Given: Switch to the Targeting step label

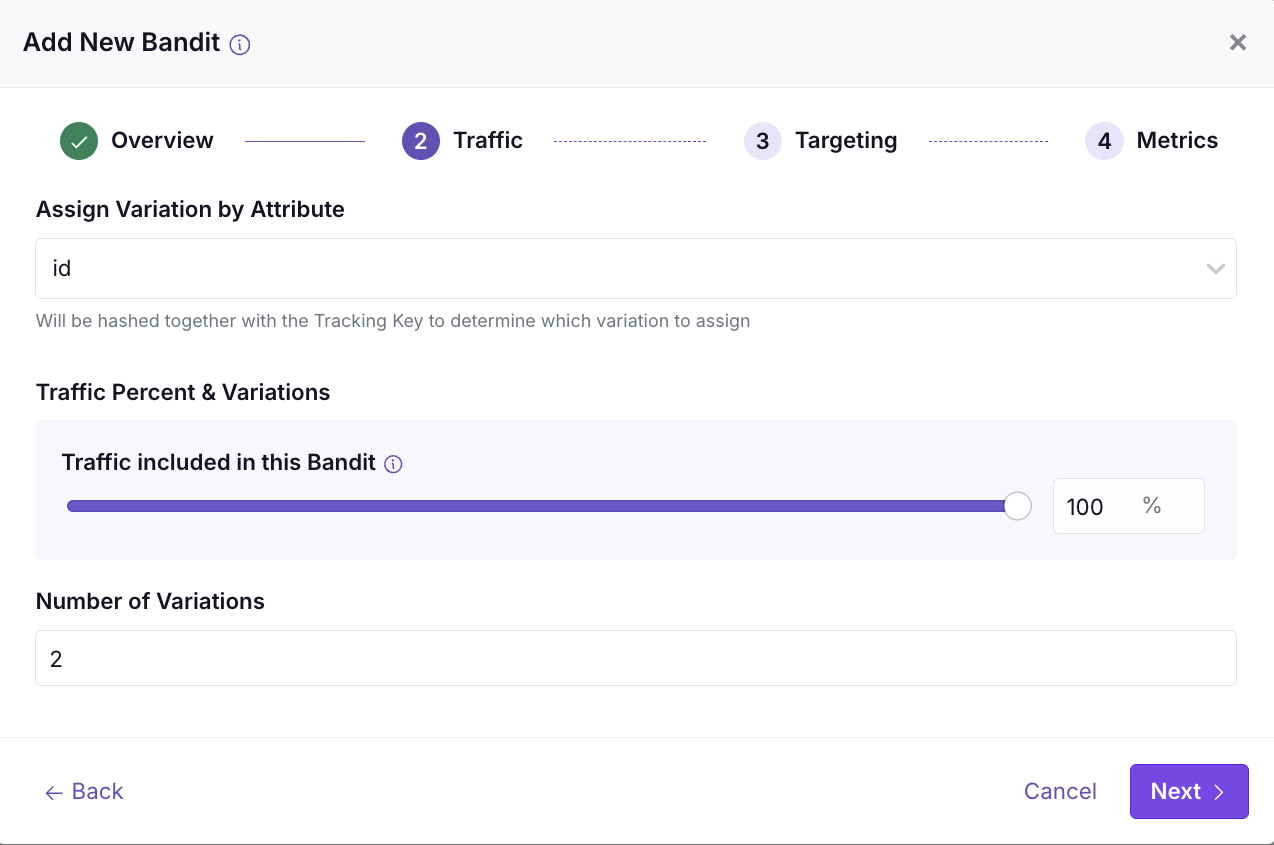Looking at the screenshot, I should pos(846,141).
